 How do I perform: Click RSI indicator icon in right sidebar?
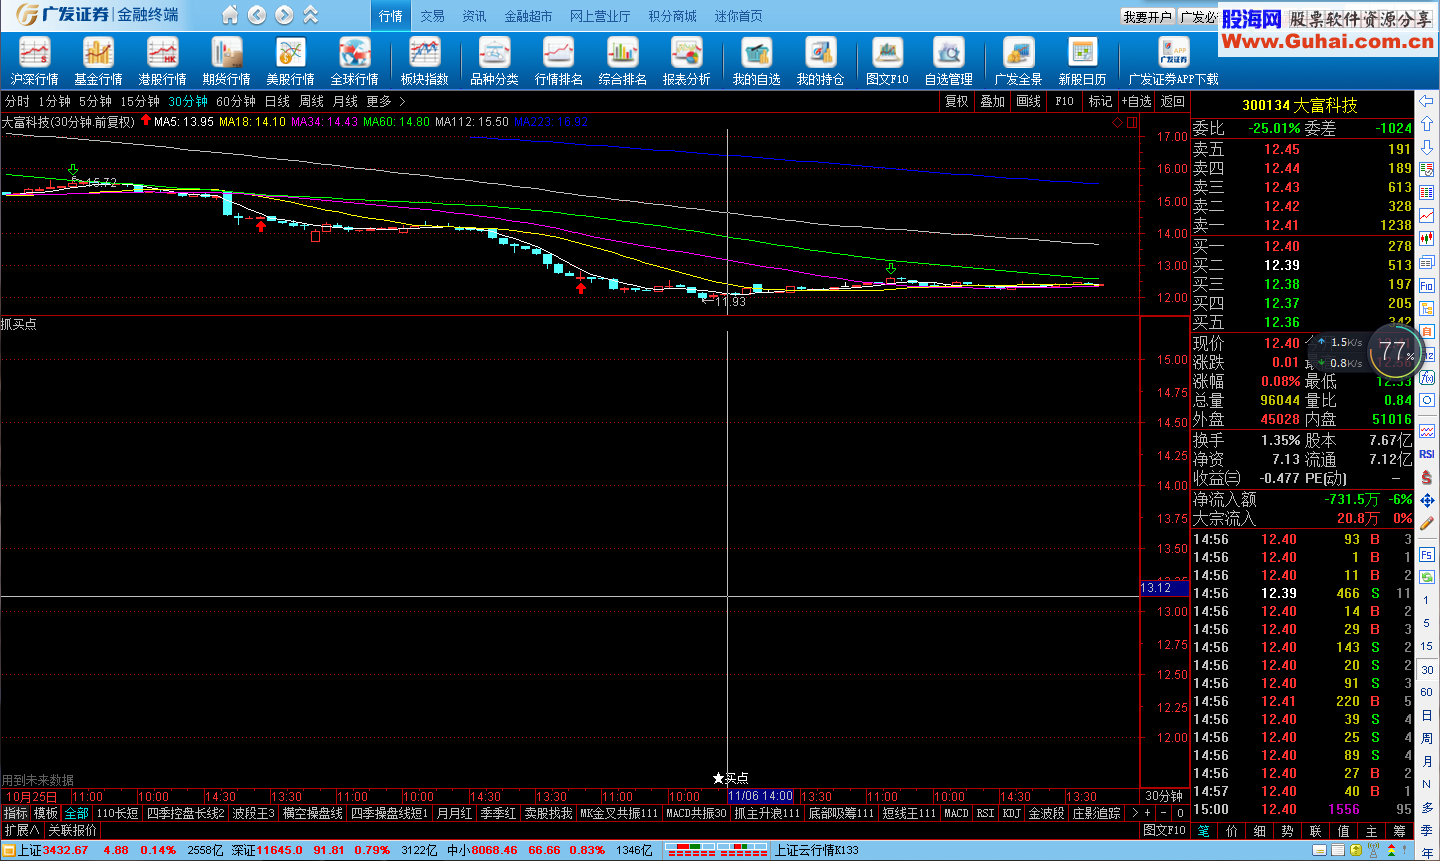coord(1427,454)
